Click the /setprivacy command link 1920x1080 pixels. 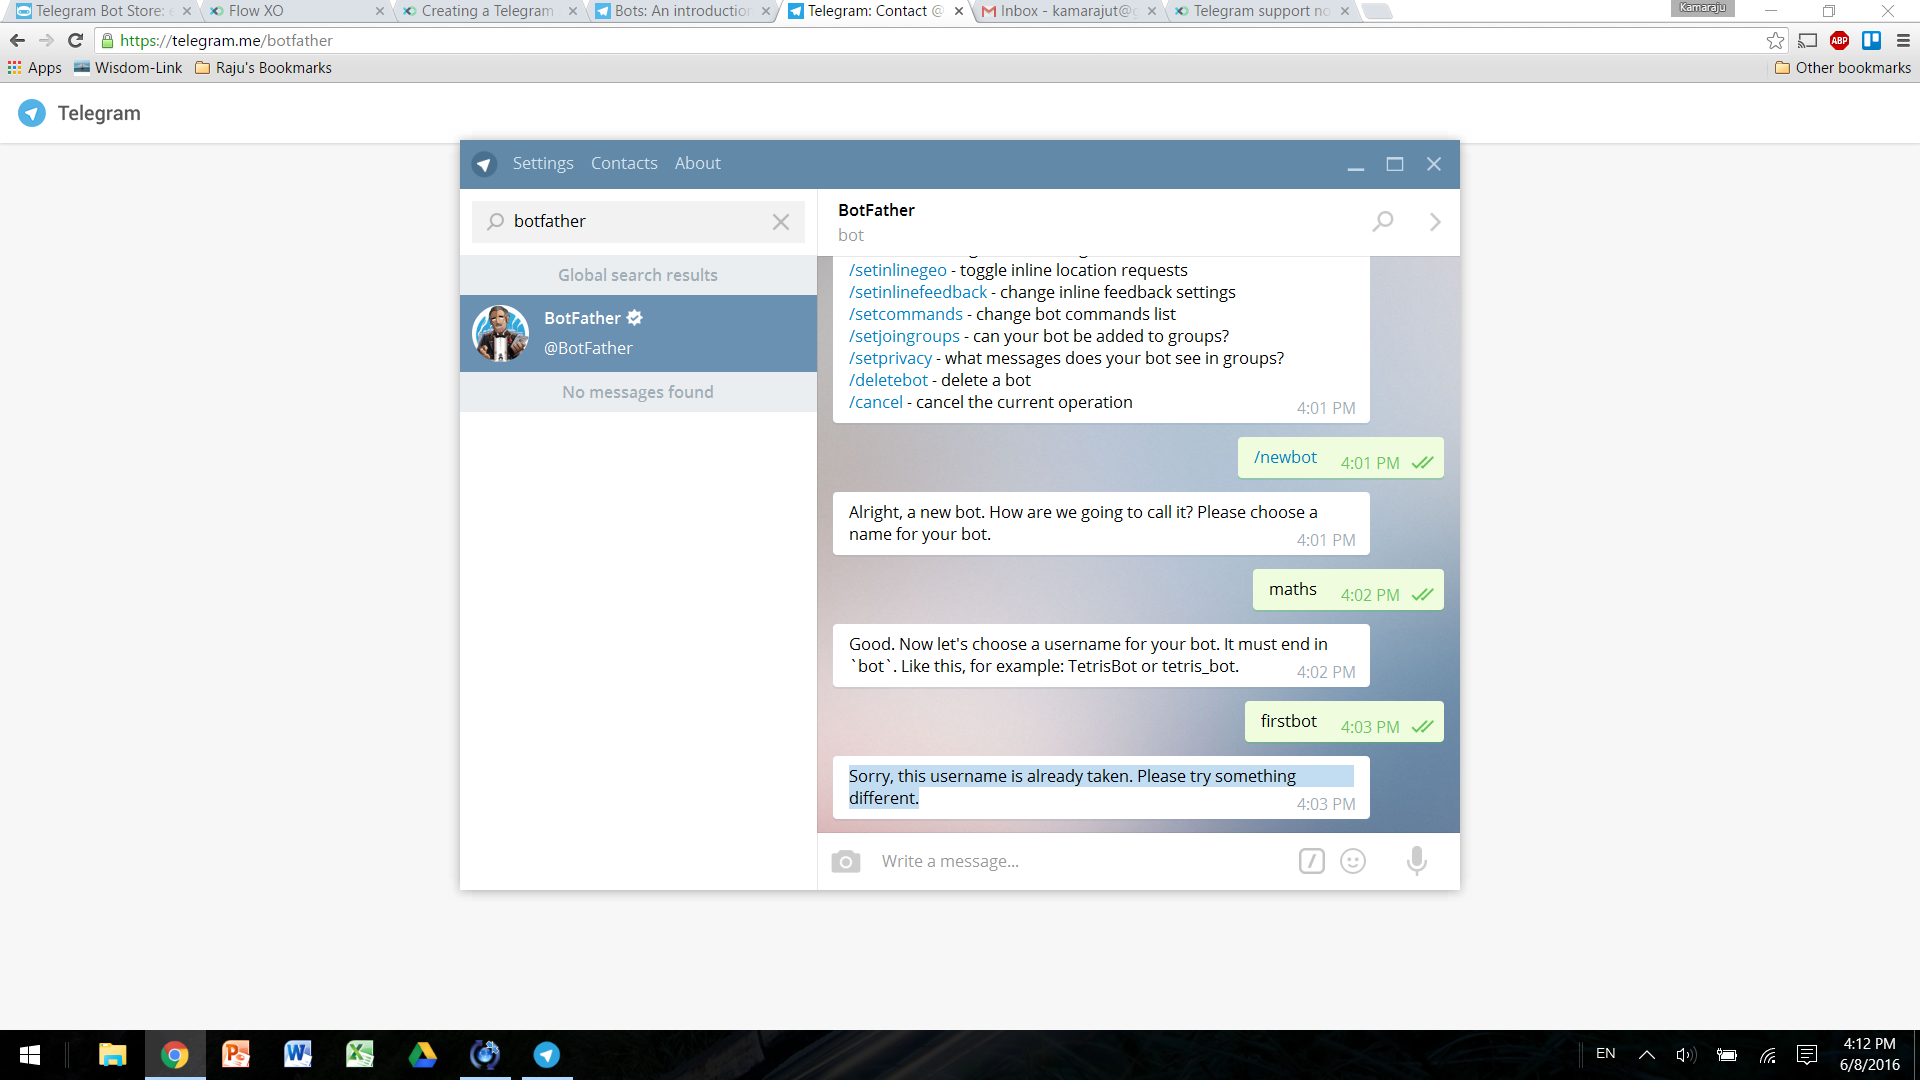[x=890, y=358]
